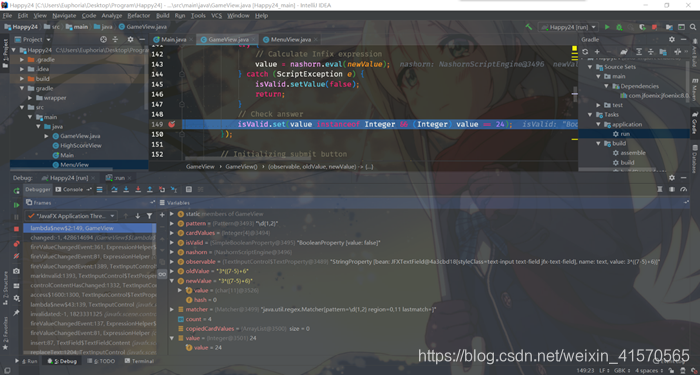700x375 pixels.
Task: Expand test source set in Gradle
Action: (599, 105)
